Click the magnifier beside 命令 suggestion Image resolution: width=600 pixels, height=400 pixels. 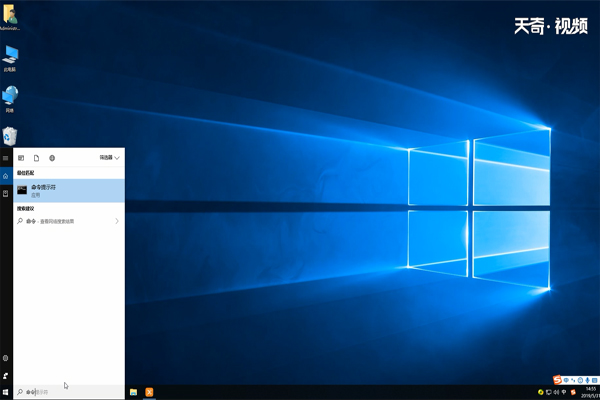(20, 221)
